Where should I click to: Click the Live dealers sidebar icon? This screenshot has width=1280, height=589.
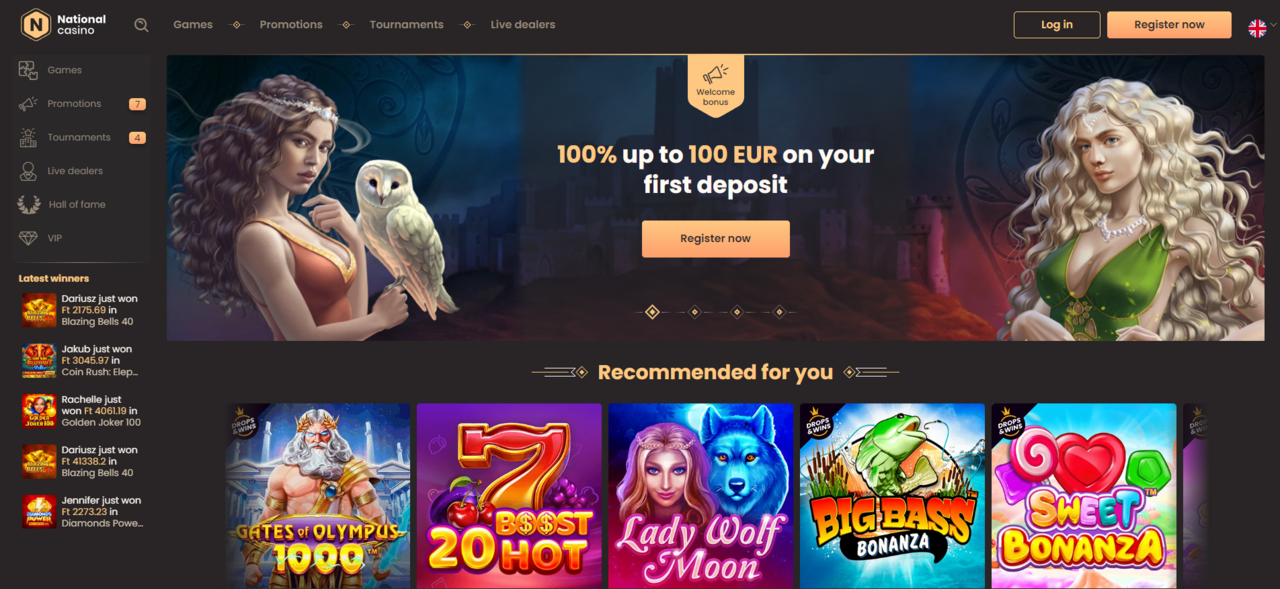[x=28, y=171]
